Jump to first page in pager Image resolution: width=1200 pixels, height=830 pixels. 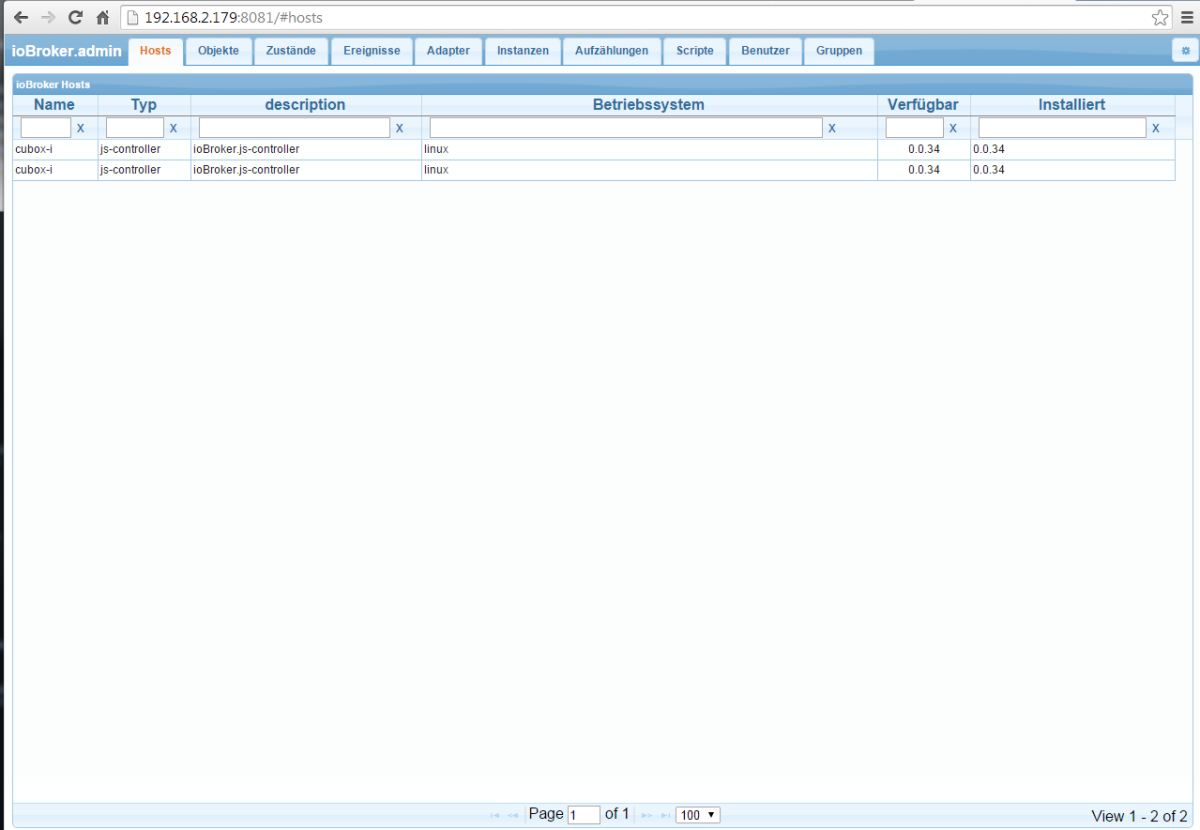click(x=495, y=816)
